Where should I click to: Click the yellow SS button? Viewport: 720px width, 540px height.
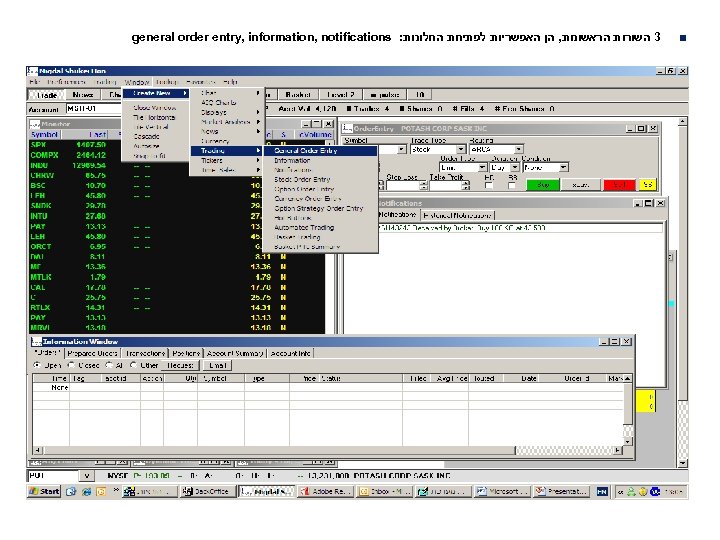pos(647,185)
